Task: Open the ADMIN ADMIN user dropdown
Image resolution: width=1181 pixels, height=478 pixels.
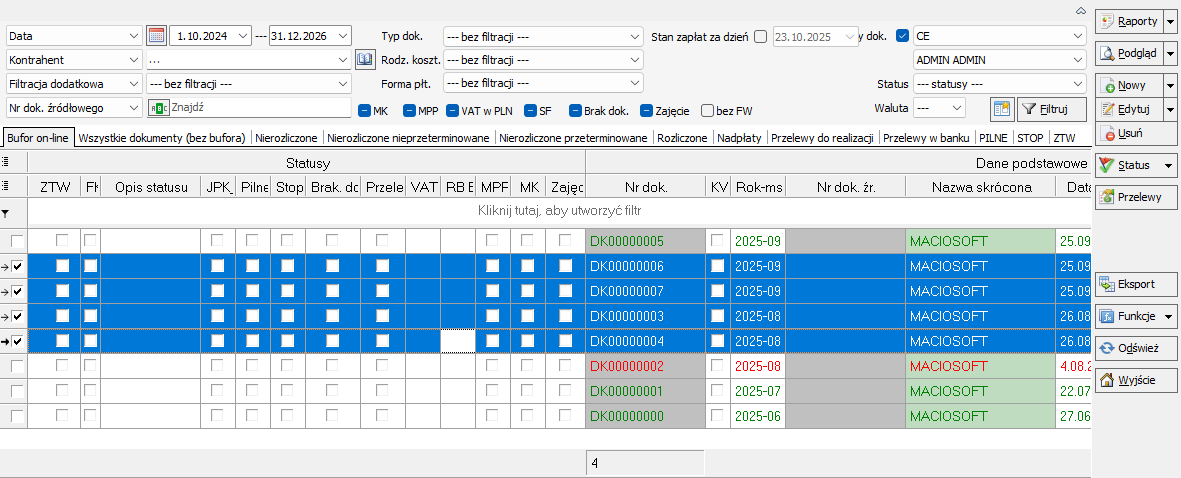Action: [999, 59]
